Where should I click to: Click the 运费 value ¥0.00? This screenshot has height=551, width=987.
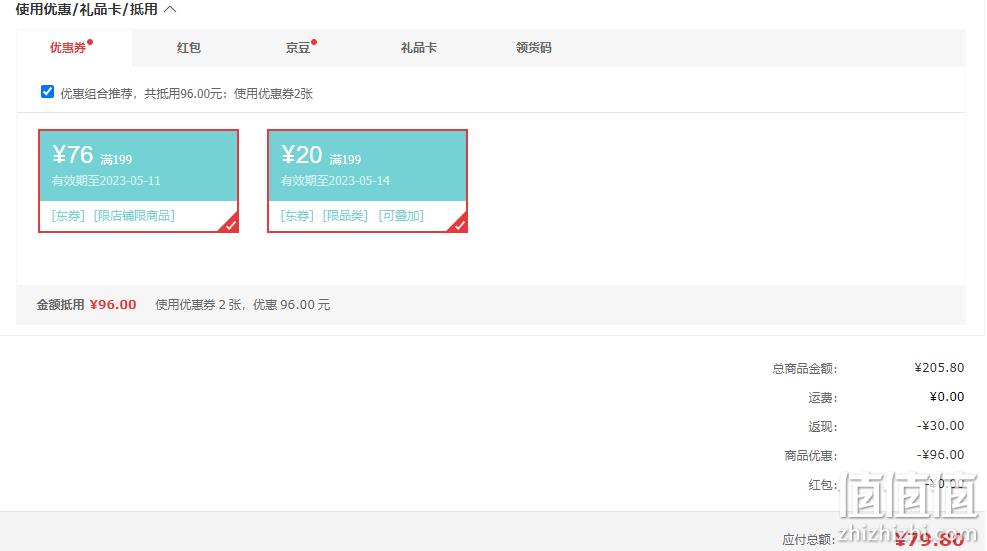click(x=947, y=397)
